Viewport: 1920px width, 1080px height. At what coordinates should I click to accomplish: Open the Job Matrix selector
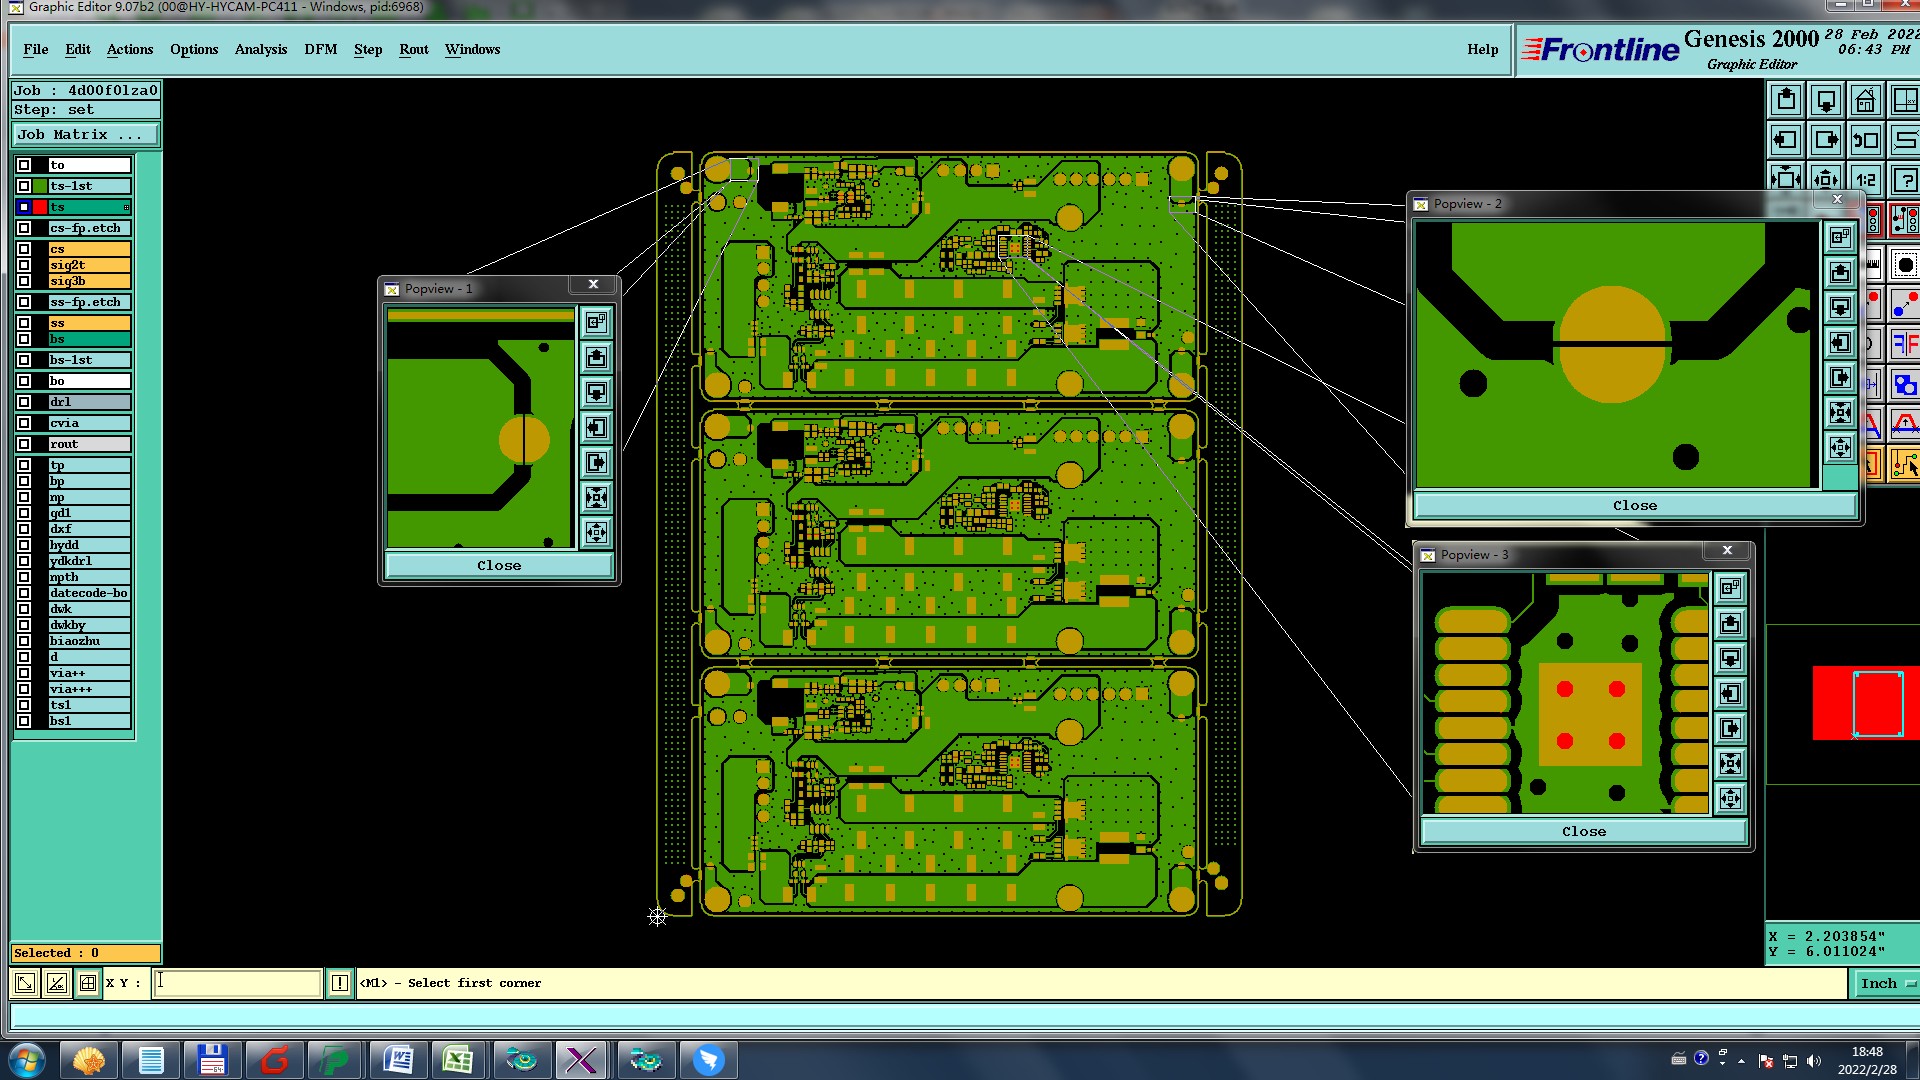click(86, 135)
